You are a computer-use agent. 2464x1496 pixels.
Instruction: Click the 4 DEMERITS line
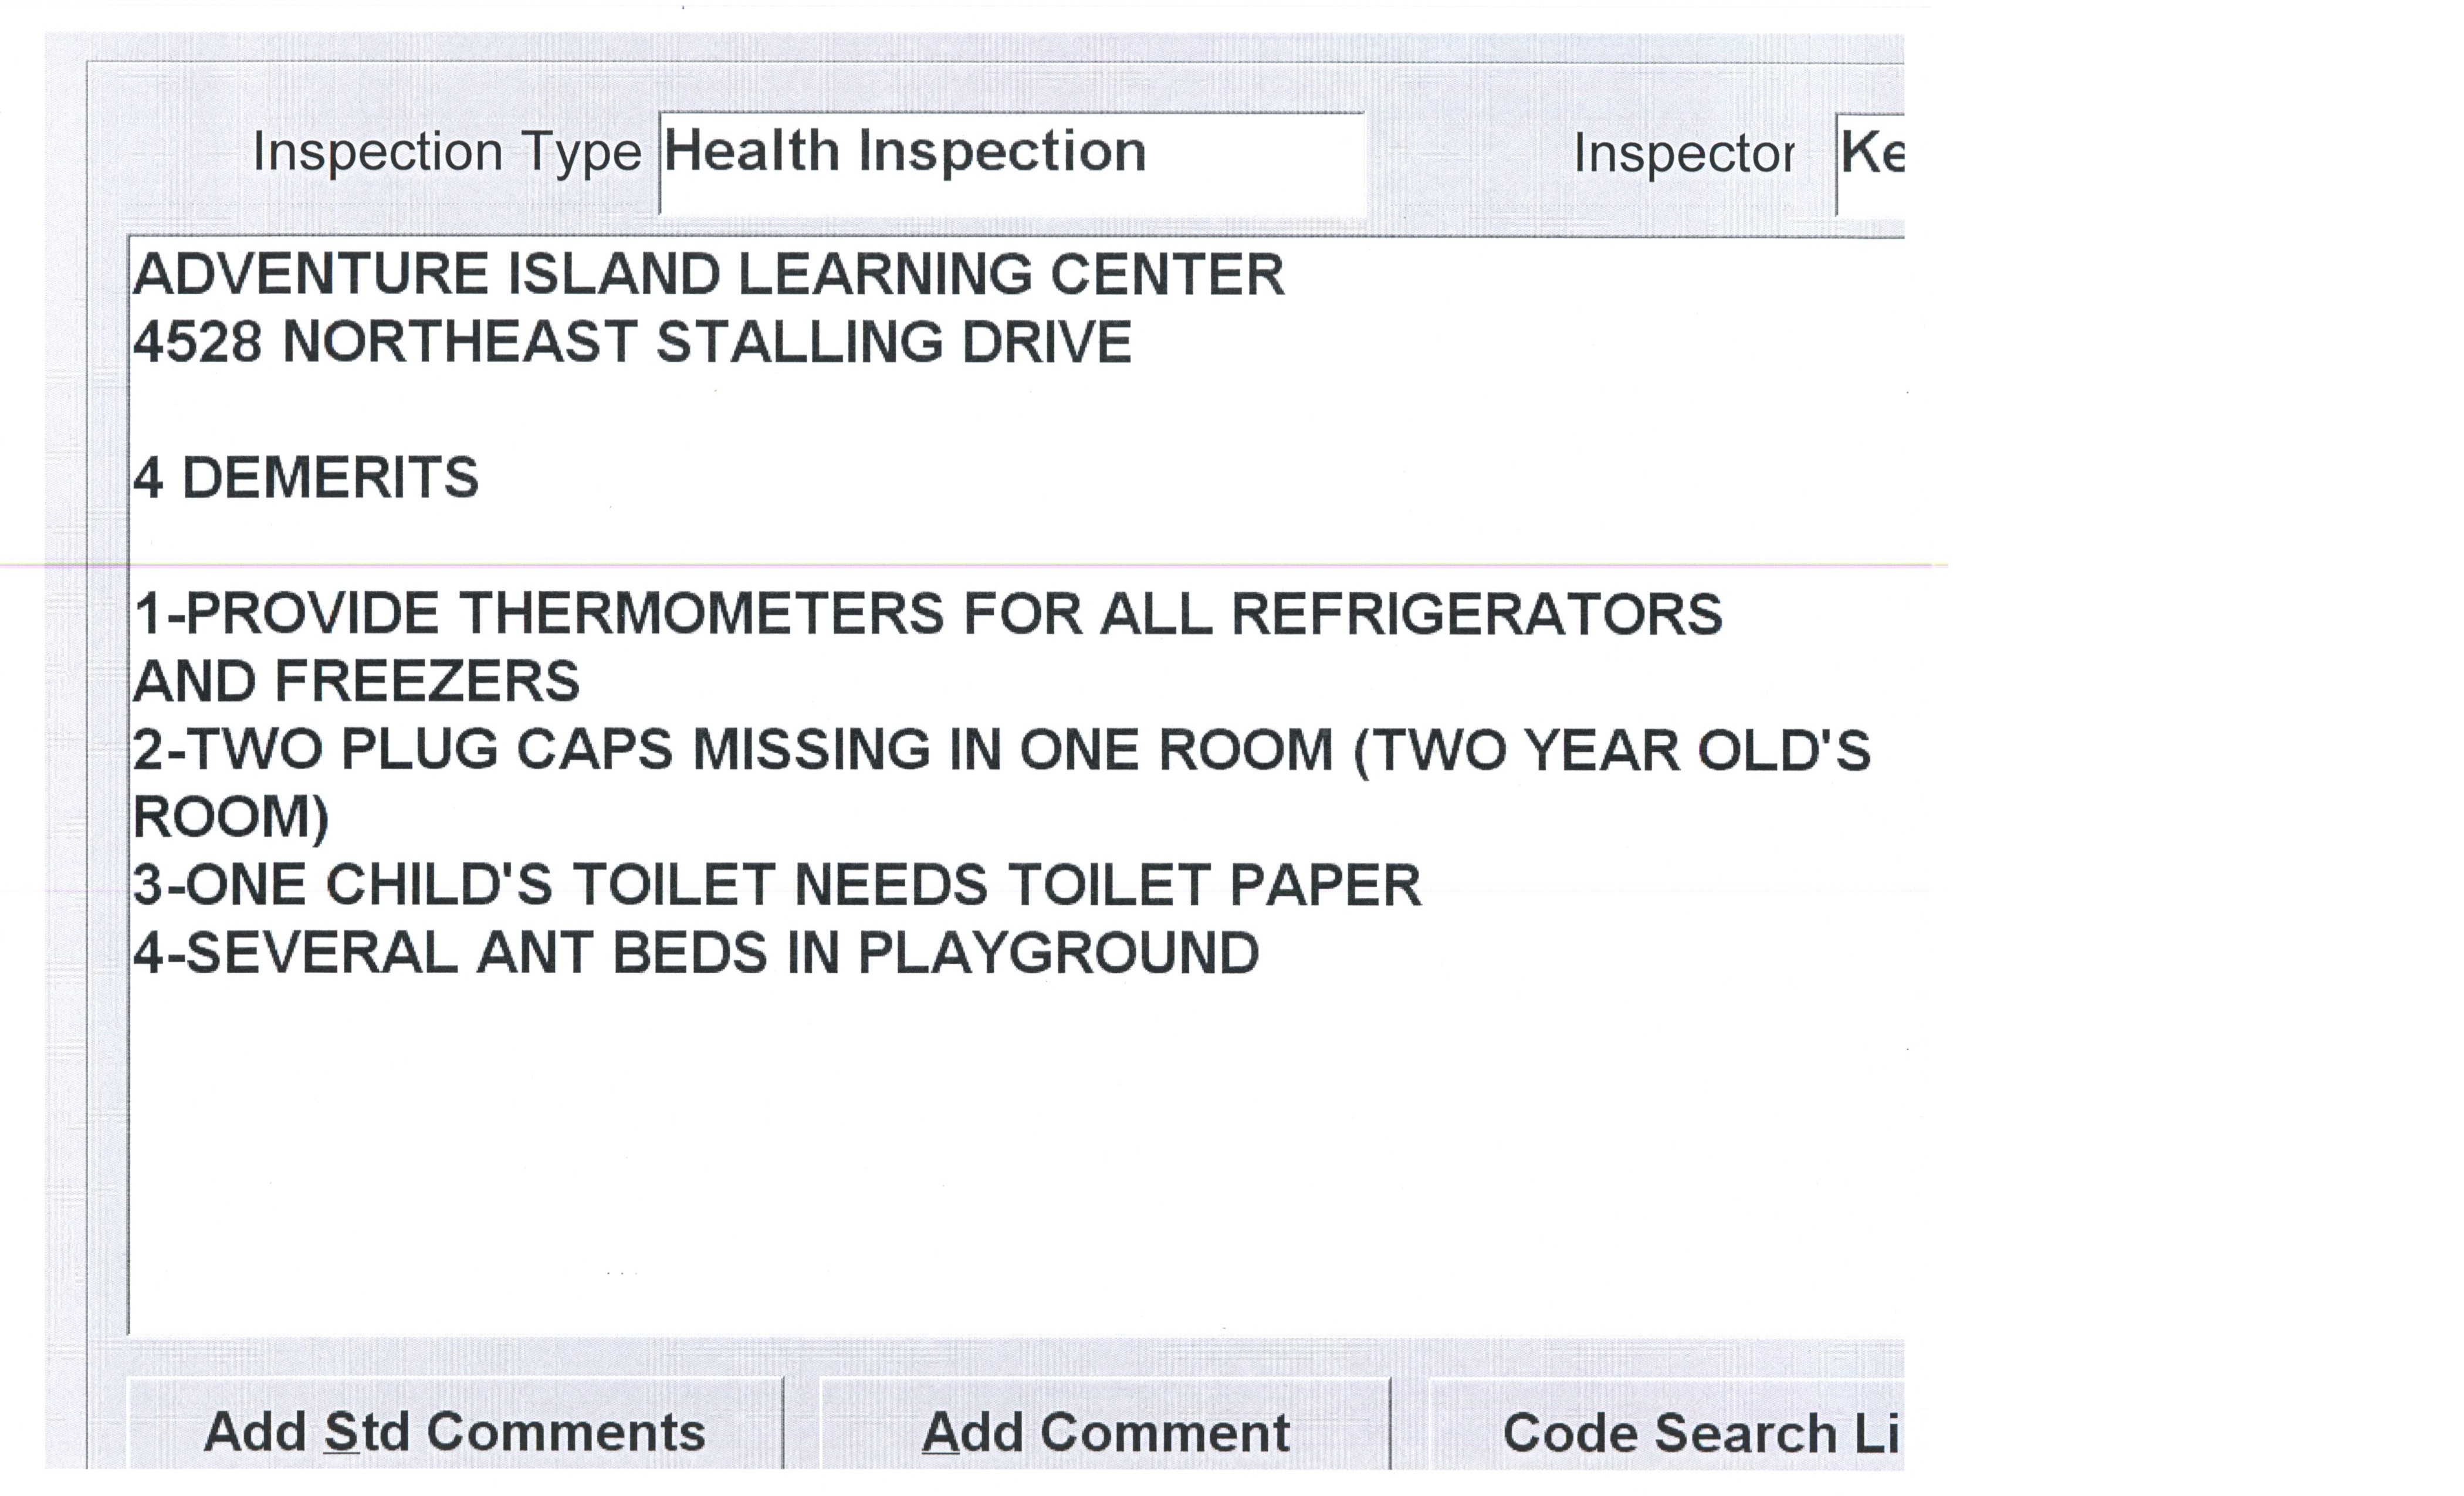point(306,477)
